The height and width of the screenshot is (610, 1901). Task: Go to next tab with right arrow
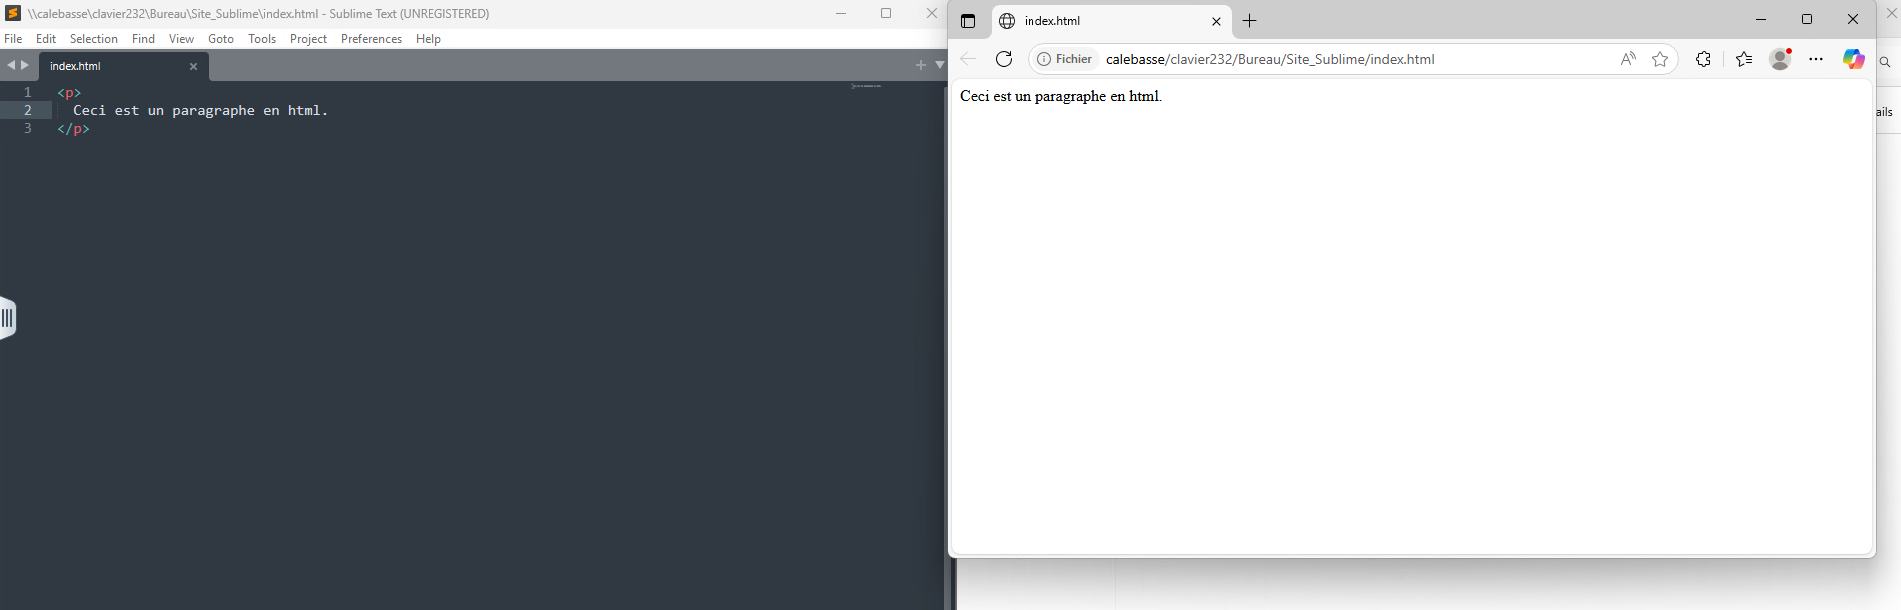[x=25, y=65]
